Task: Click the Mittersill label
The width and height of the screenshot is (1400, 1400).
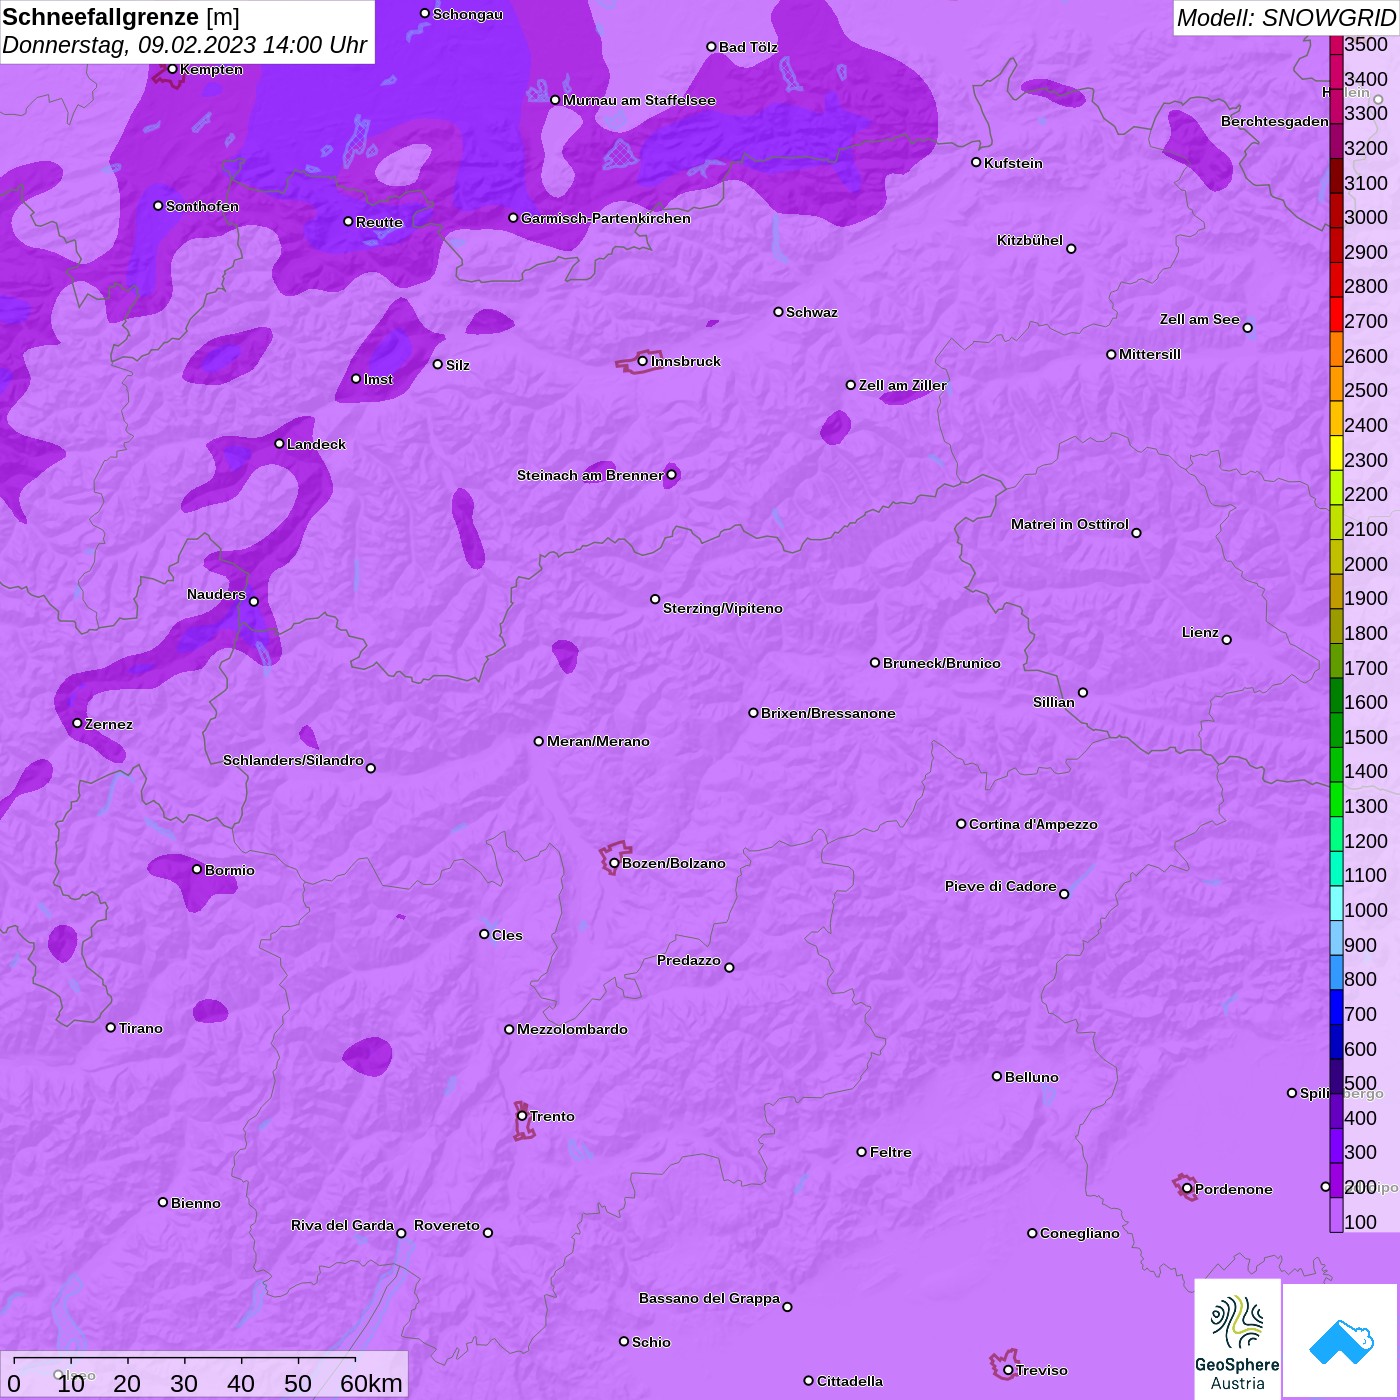Action: pos(1150,354)
